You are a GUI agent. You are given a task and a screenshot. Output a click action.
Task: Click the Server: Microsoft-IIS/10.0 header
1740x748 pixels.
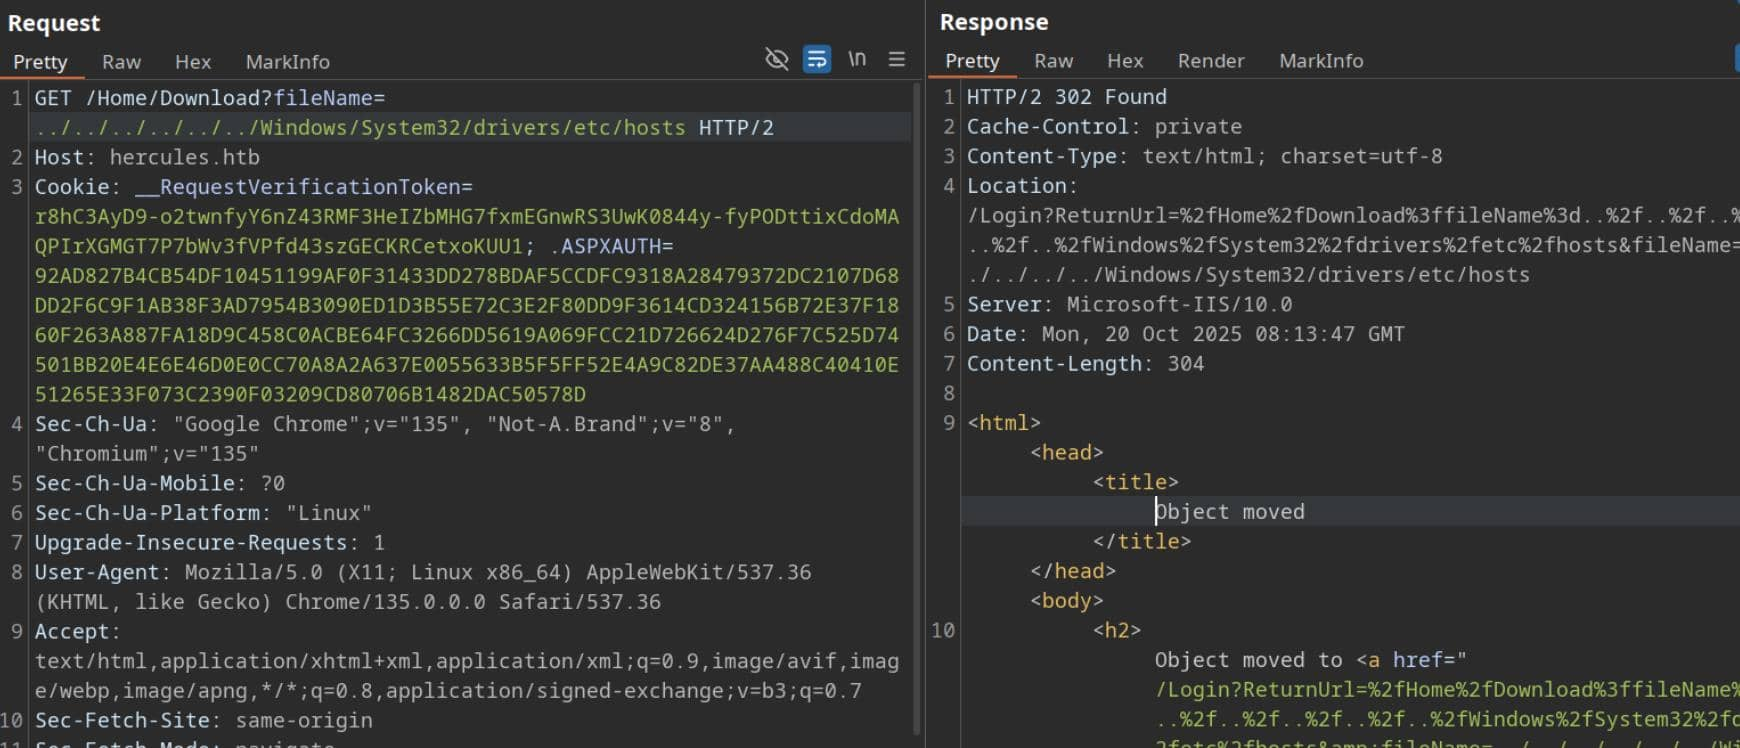(1129, 304)
